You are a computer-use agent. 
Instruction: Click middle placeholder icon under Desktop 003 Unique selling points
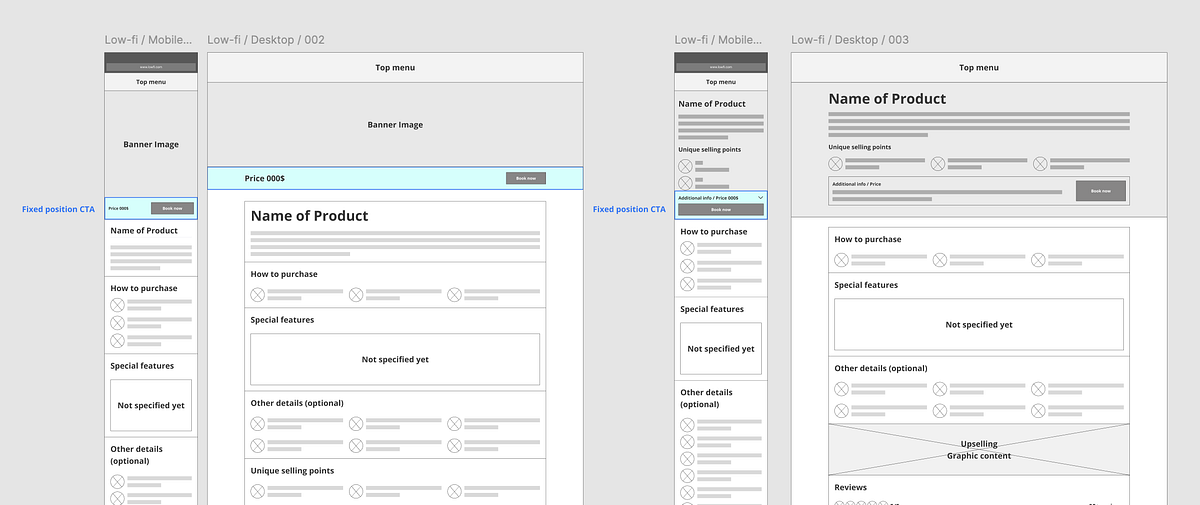(938, 163)
